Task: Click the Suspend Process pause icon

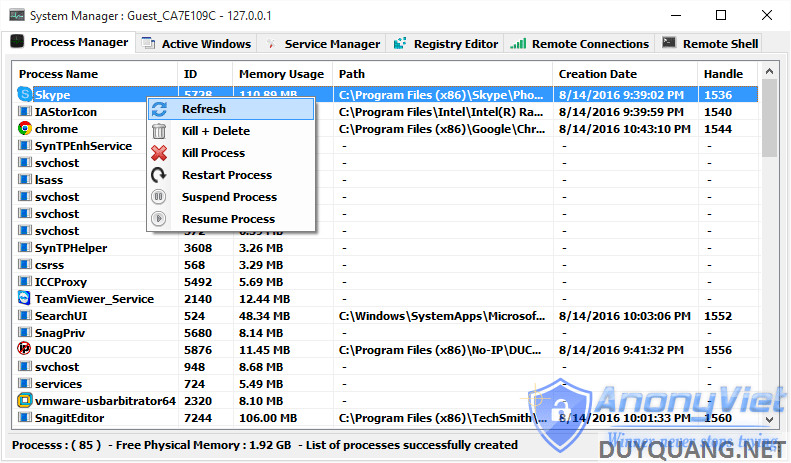Action: tap(159, 197)
